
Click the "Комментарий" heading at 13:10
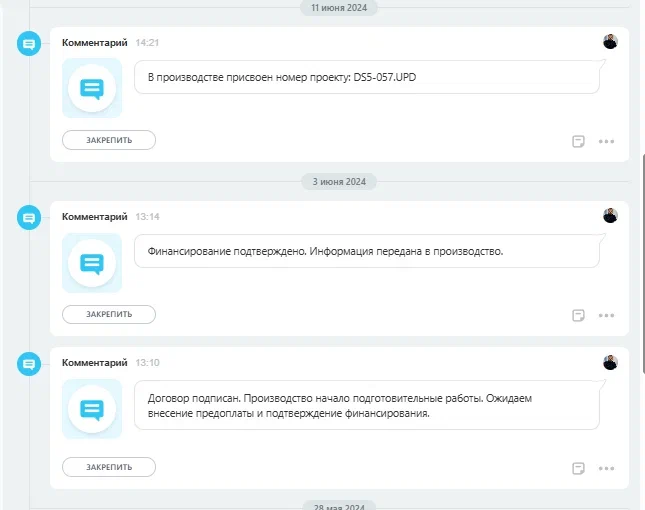[x=95, y=363]
